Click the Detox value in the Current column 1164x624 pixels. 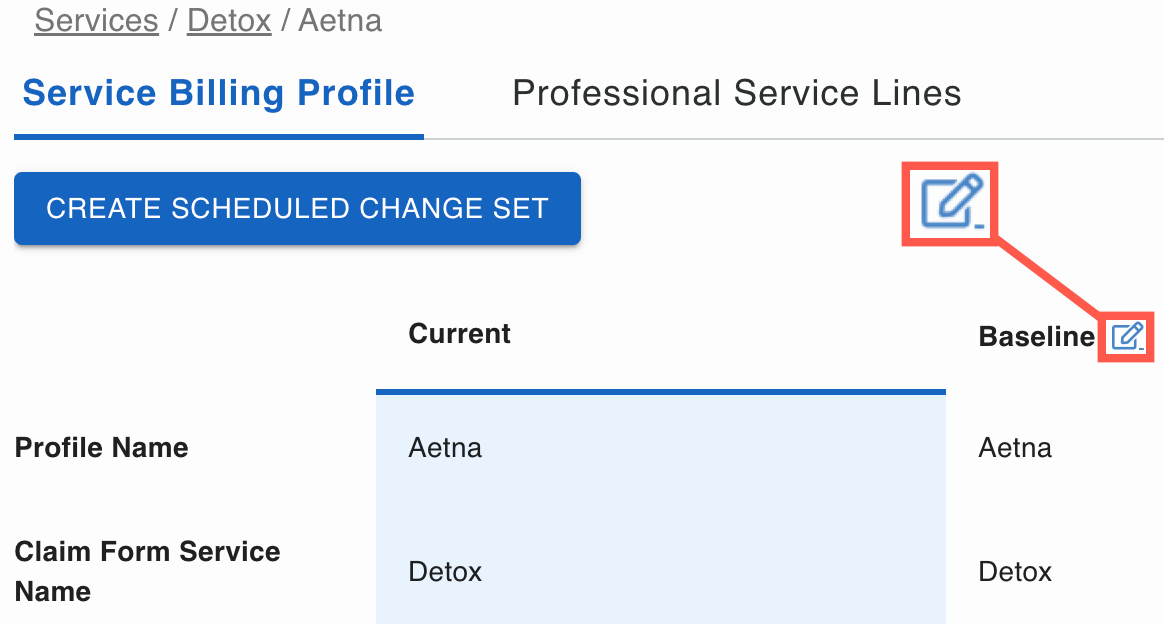pyautogui.click(x=445, y=572)
